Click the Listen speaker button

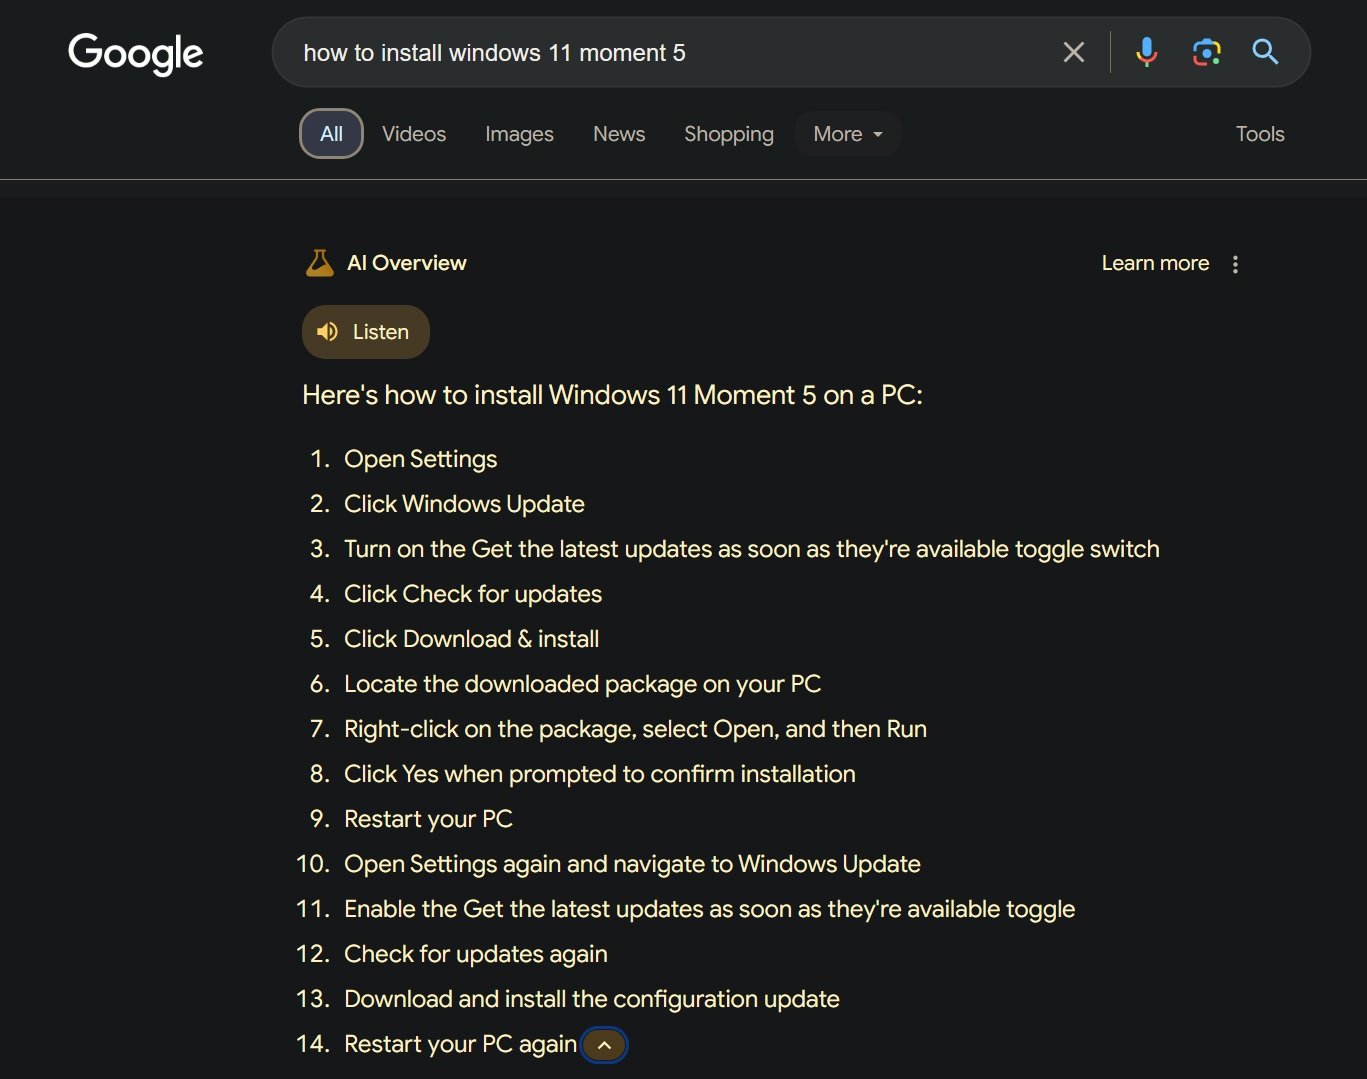(x=365, y=332)
